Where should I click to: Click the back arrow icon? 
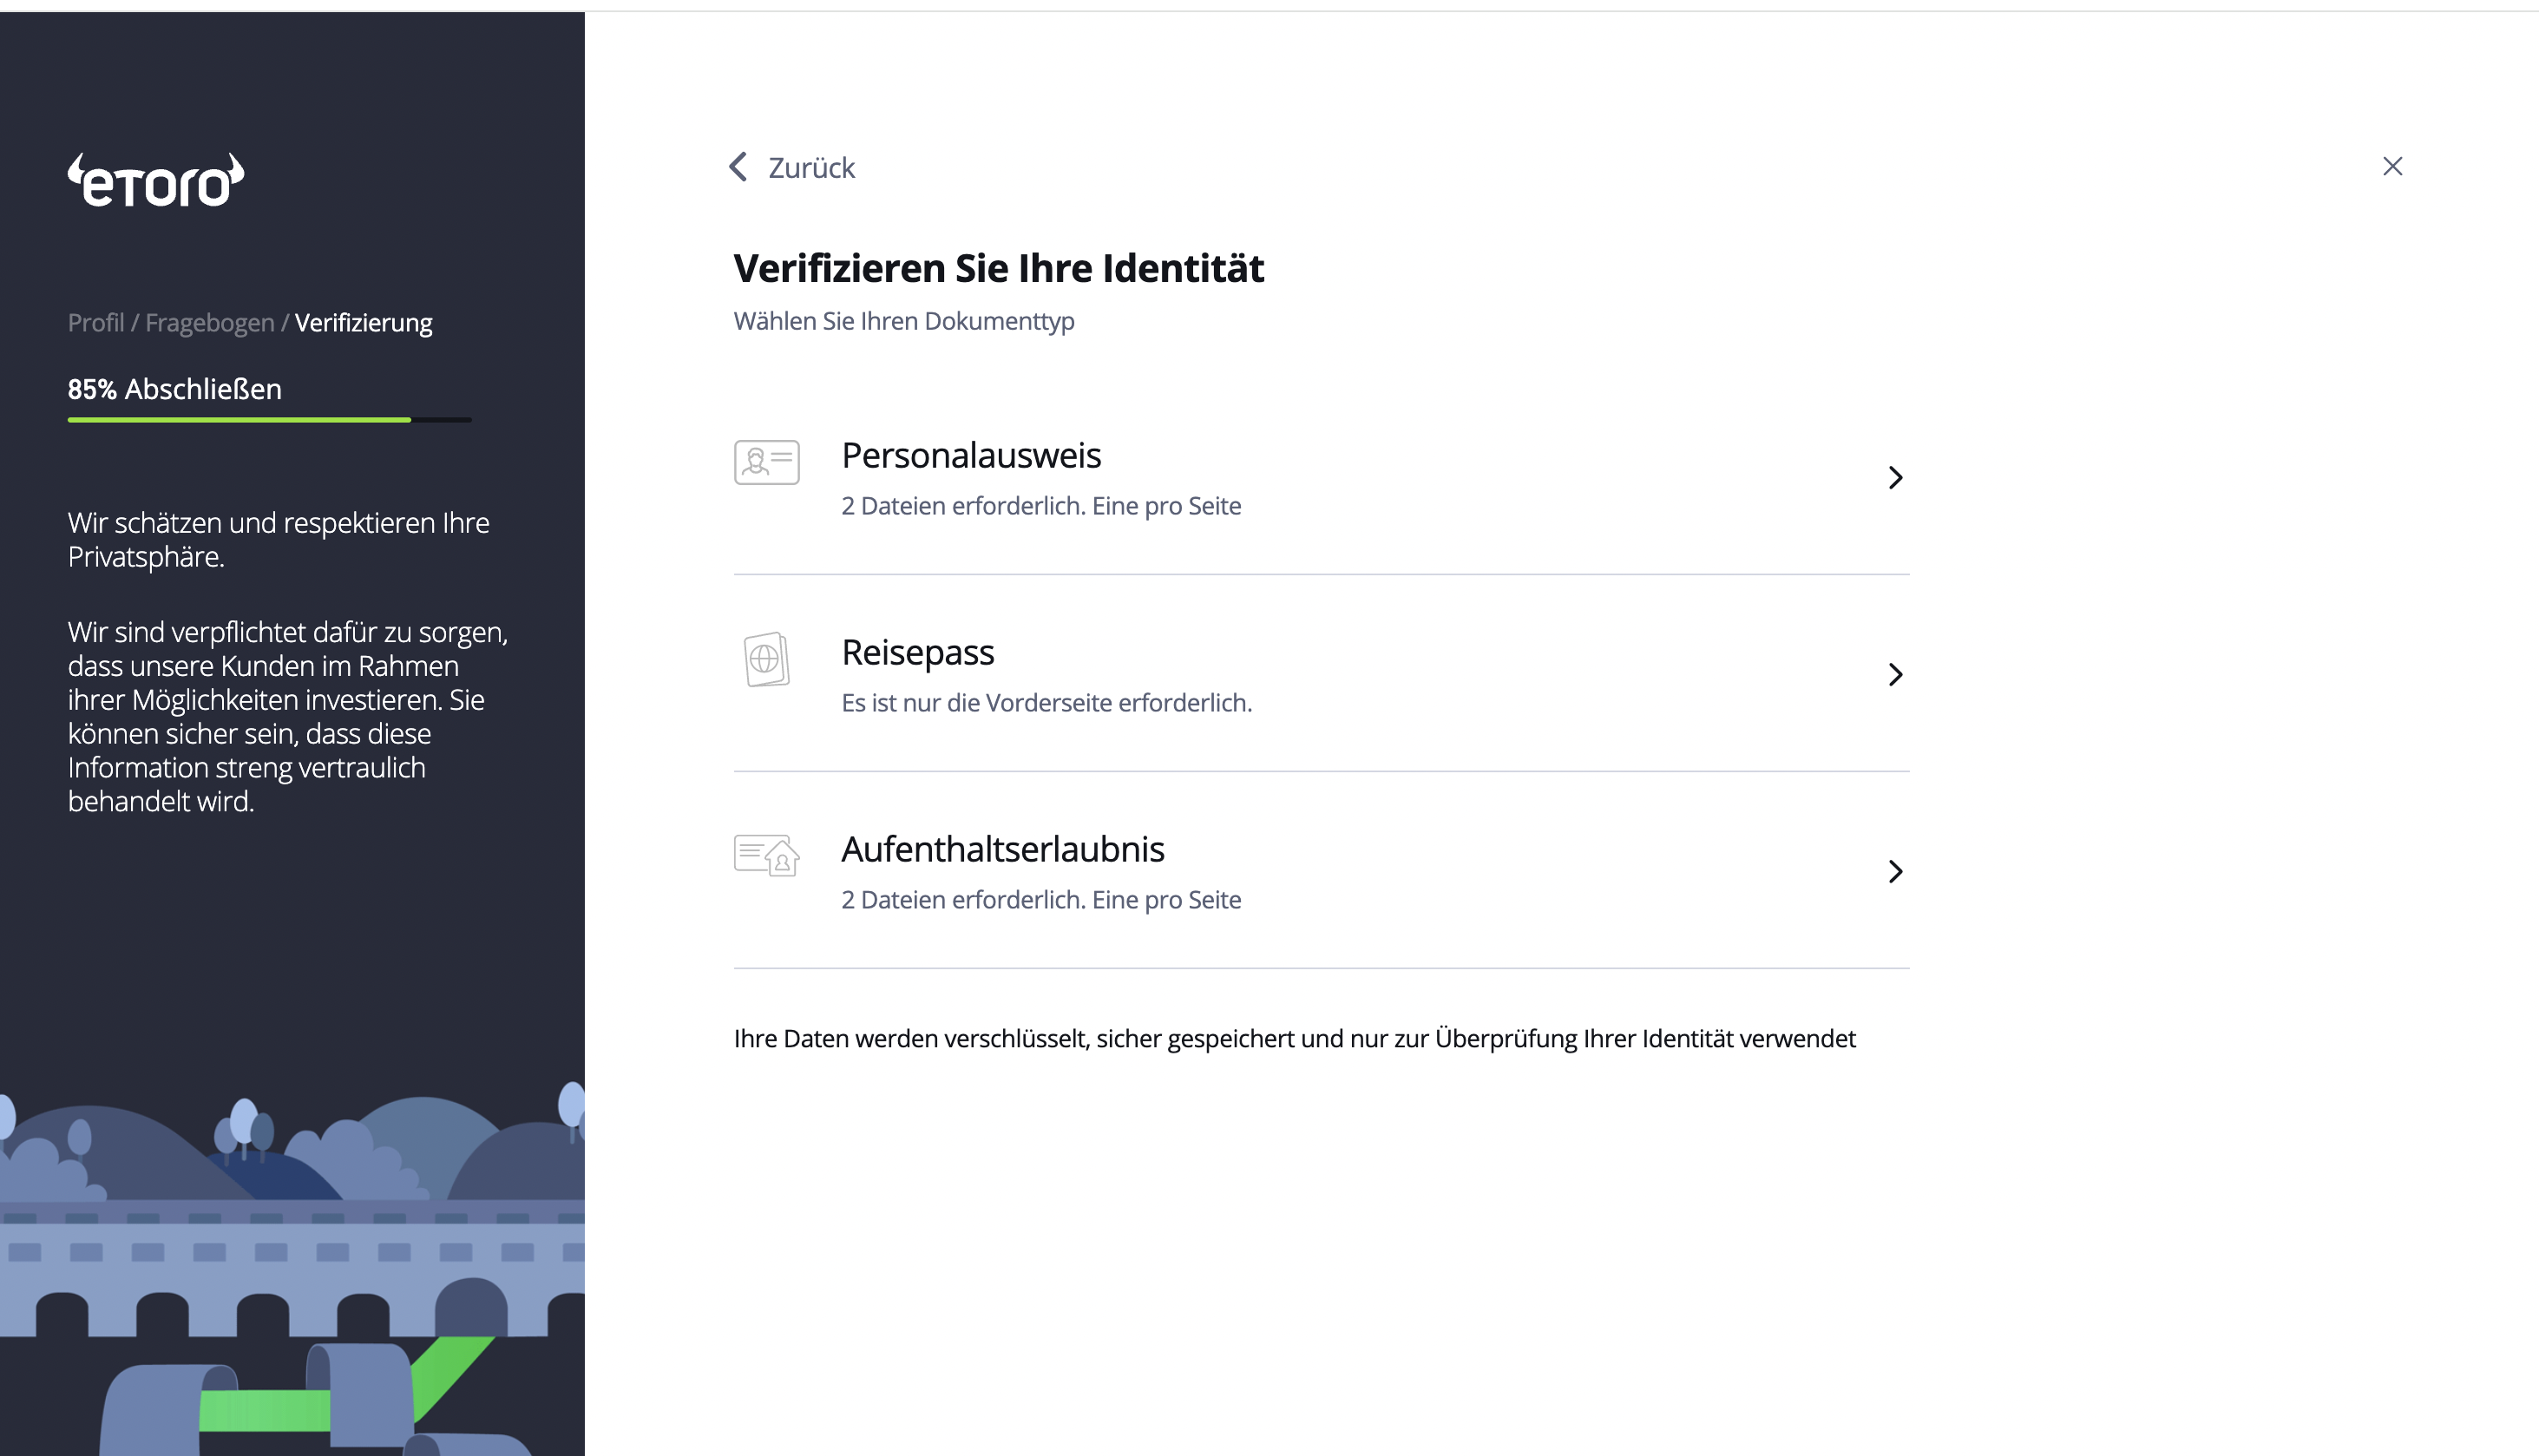point(739,167)
